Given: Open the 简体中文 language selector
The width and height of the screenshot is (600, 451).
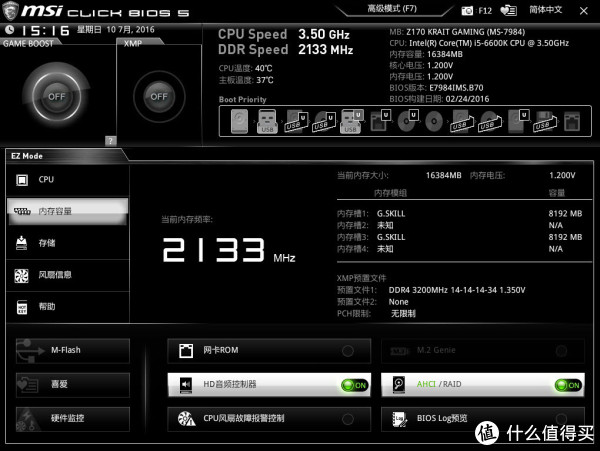Looking at the screenshot, I should click(542, 10).
